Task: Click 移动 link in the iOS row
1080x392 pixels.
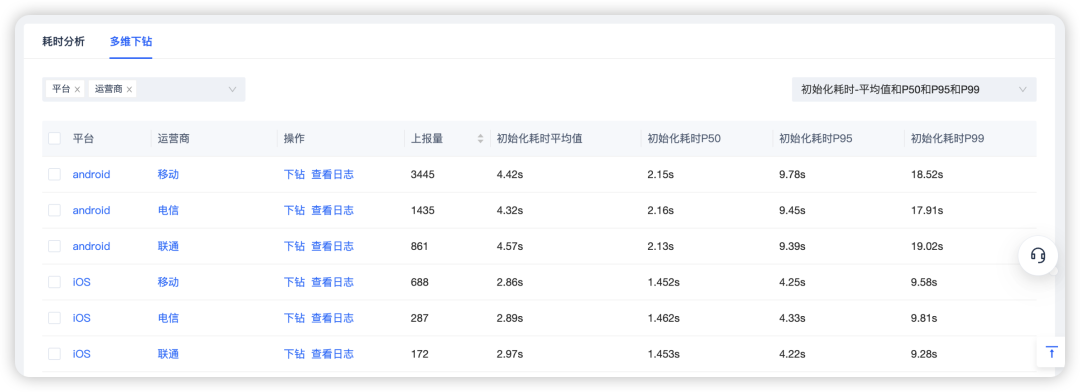Action: tap(168, 282)
